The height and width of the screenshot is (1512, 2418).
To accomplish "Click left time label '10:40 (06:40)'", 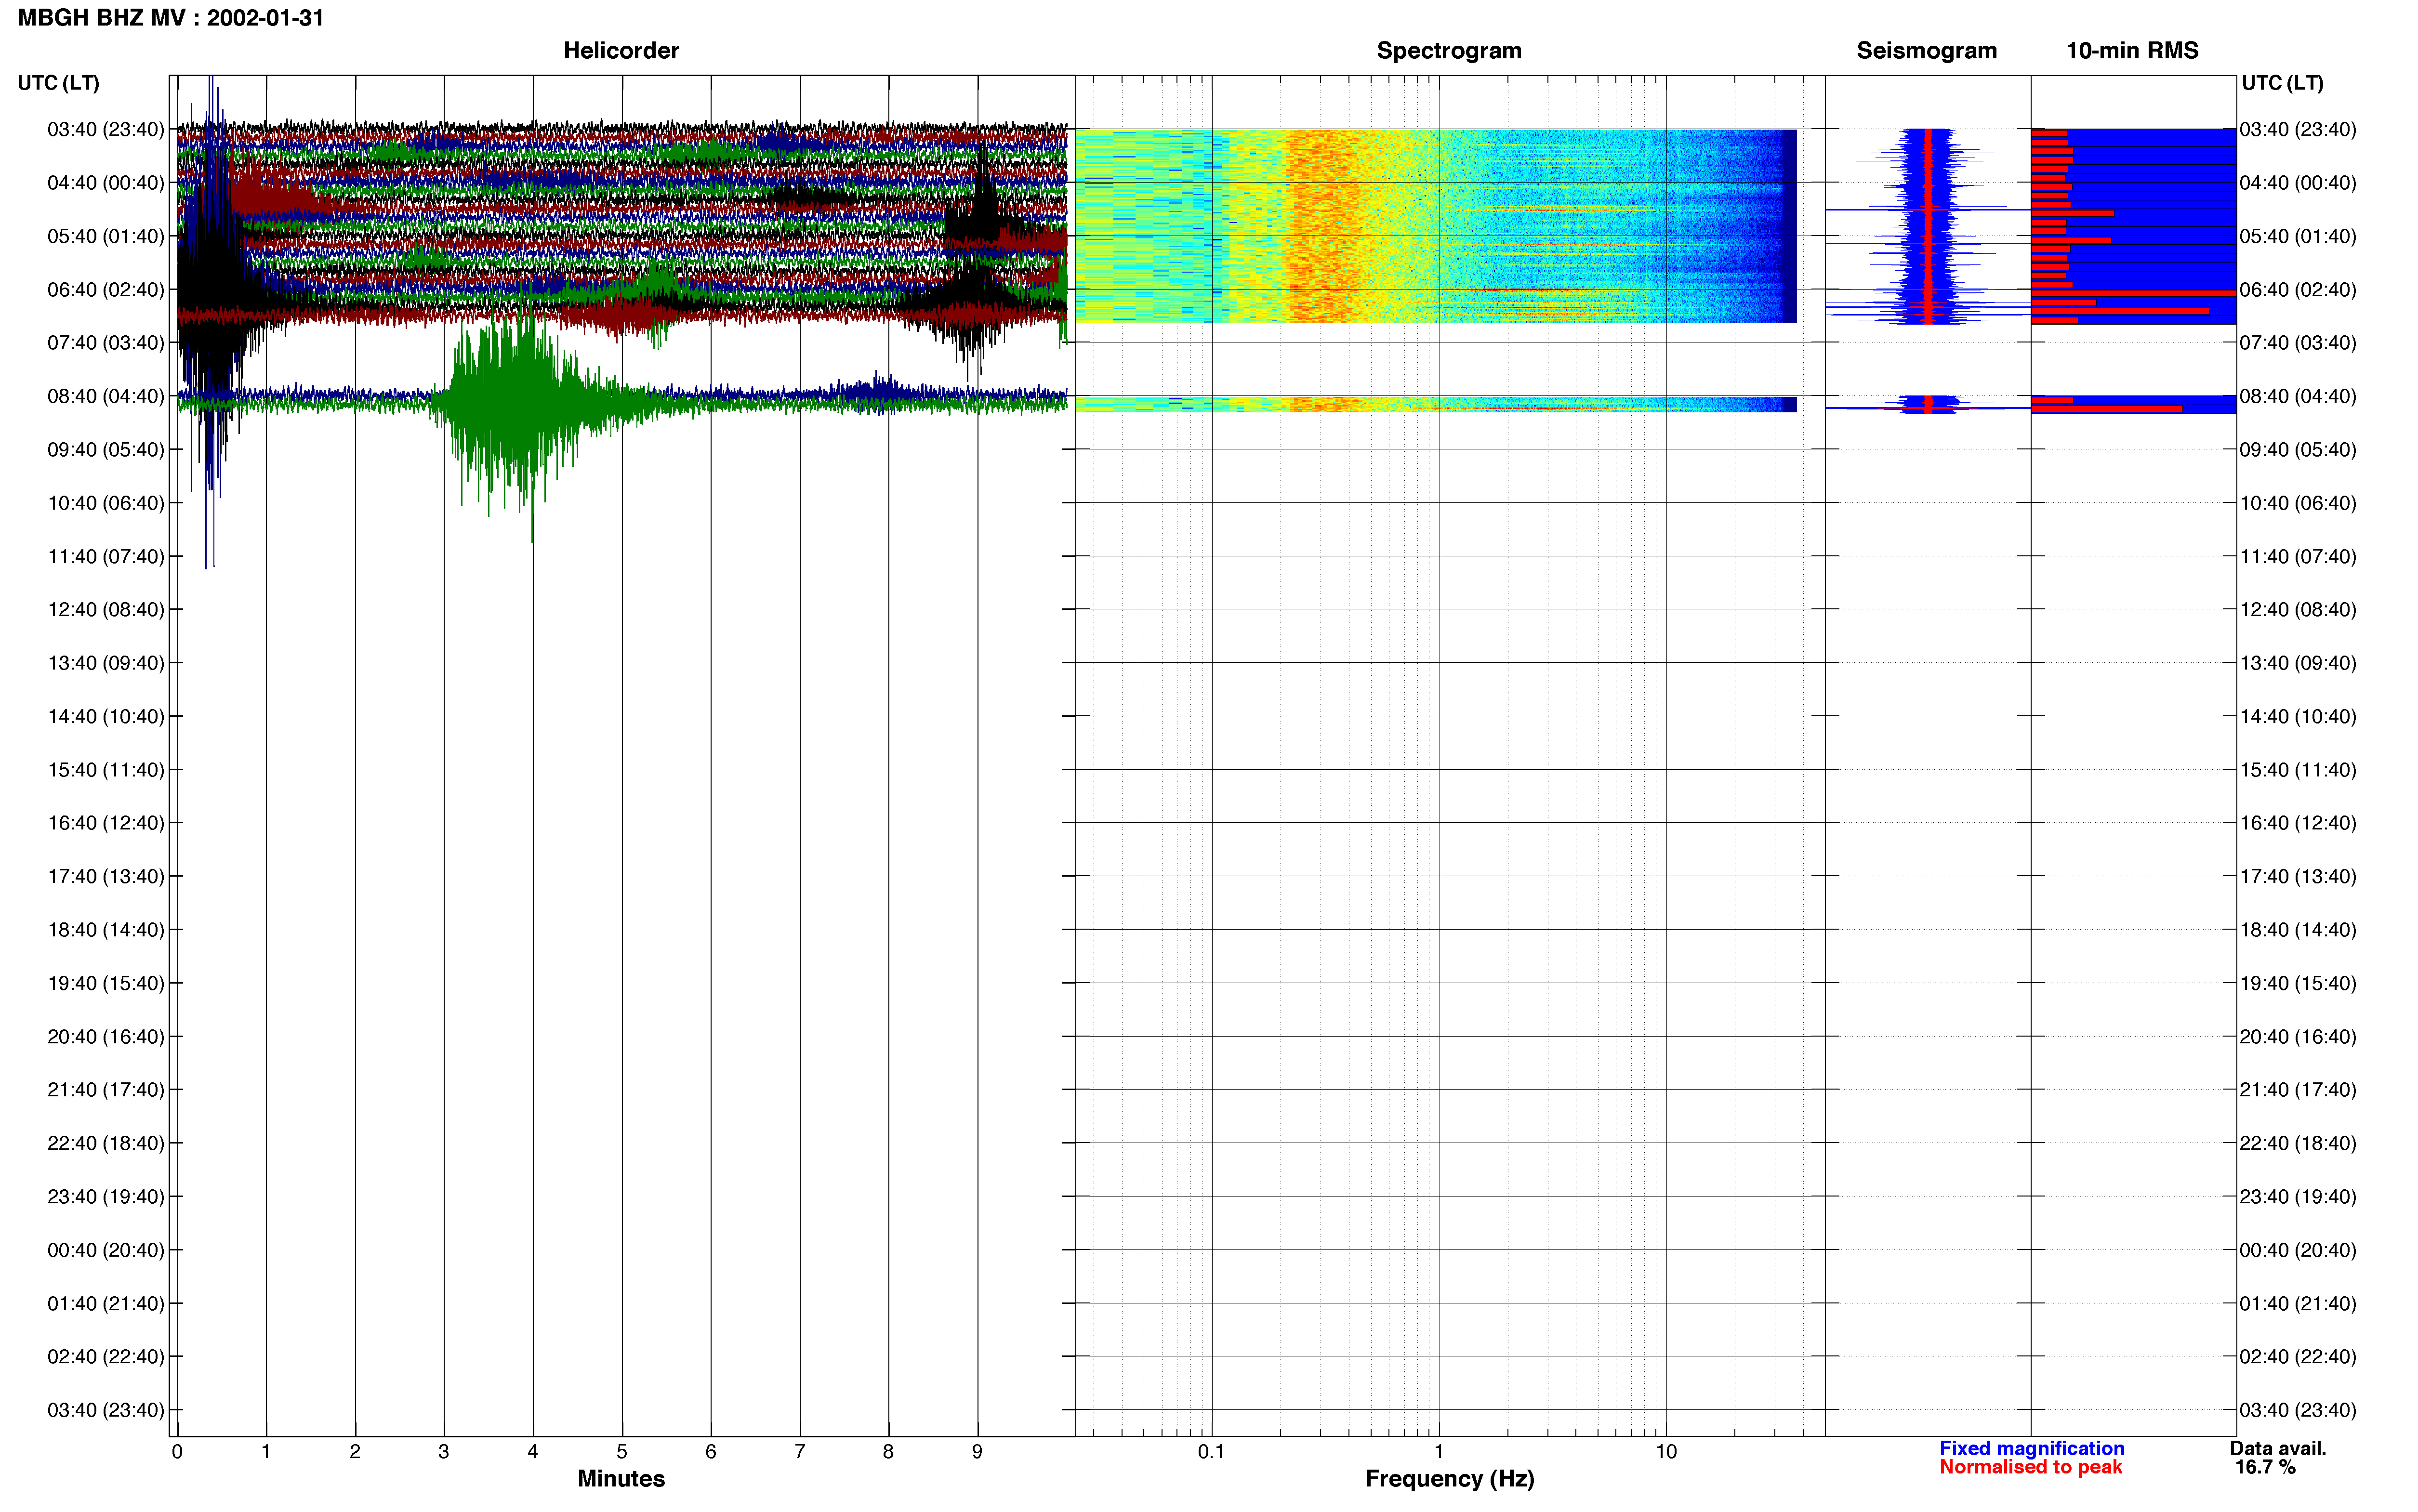I will click(x=106, y=503).
